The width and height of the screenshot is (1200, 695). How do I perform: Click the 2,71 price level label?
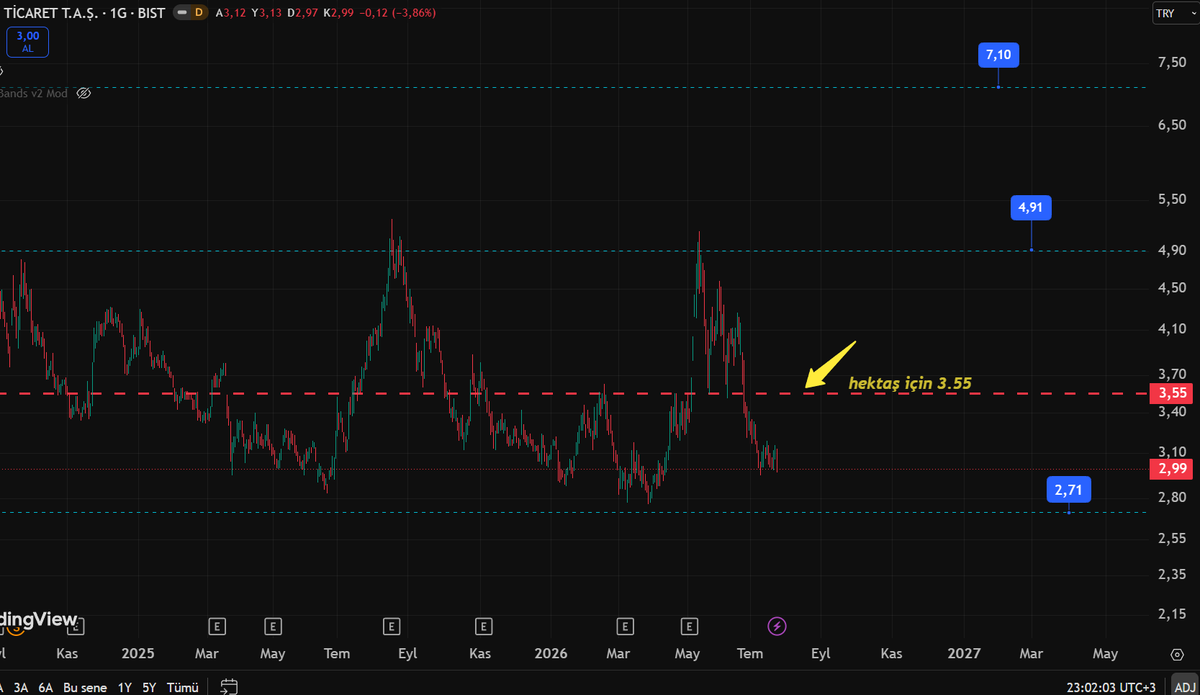pos(1069,490)
